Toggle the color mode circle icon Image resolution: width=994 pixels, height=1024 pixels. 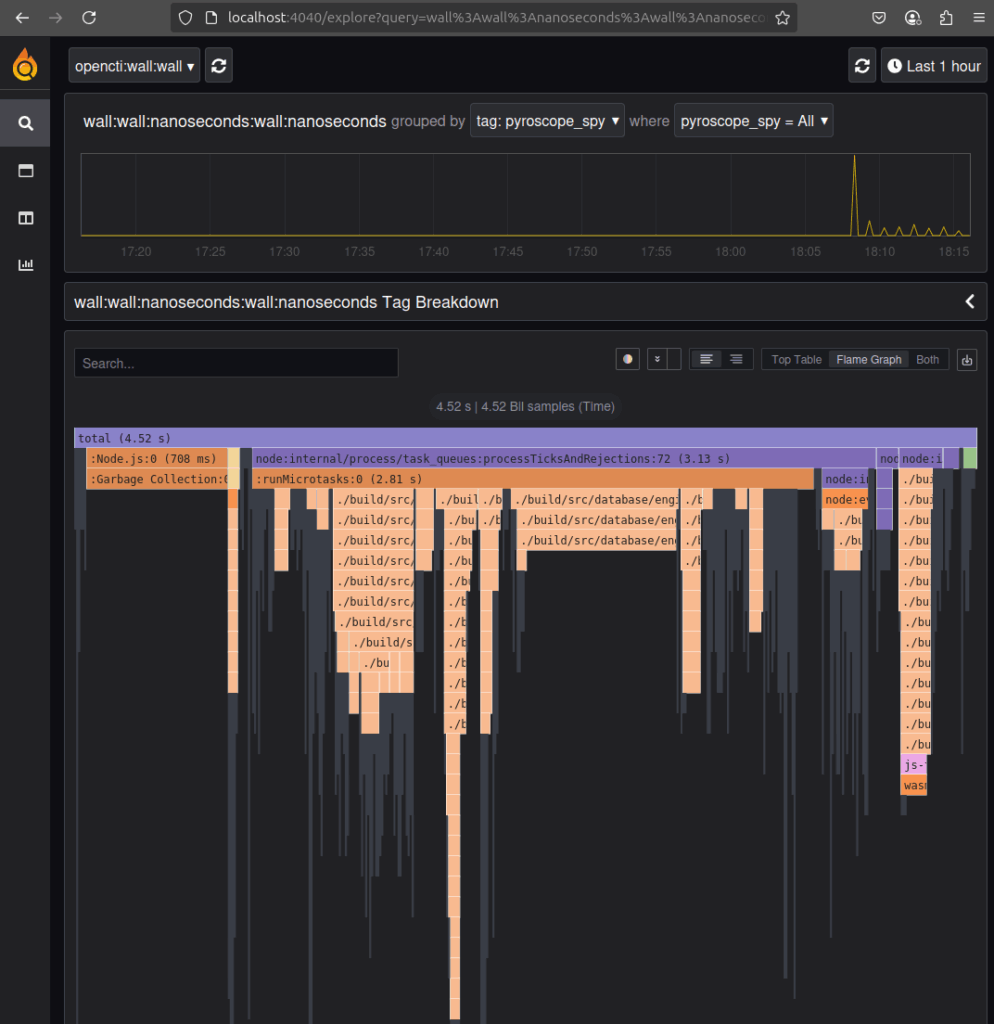pos(627,358)
